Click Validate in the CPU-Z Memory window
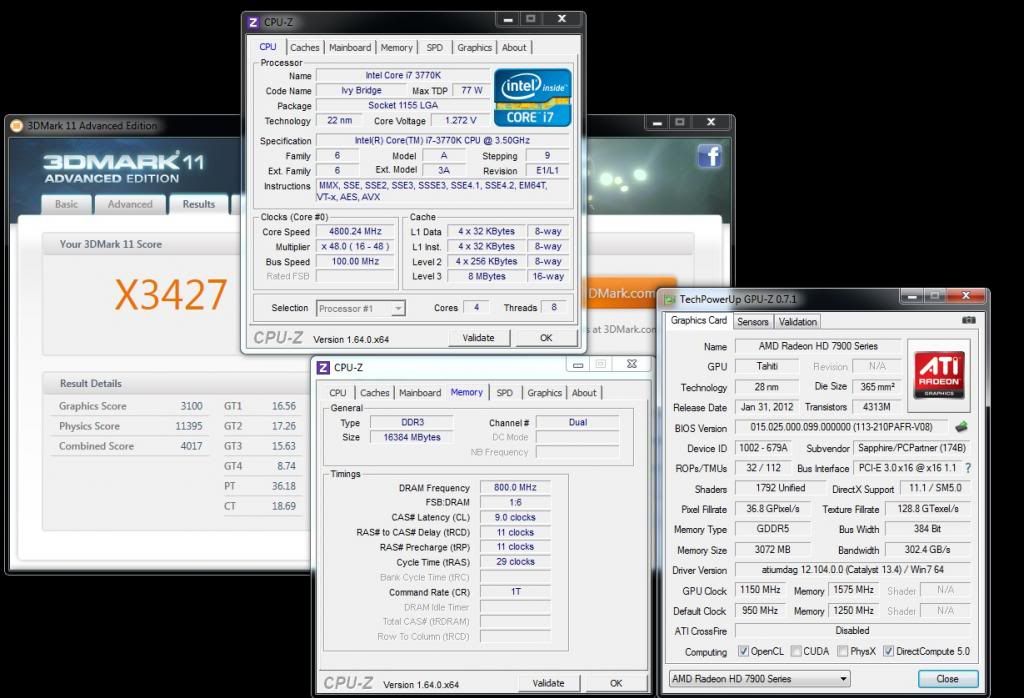1024x698 pixels. [x=548, y=683]
